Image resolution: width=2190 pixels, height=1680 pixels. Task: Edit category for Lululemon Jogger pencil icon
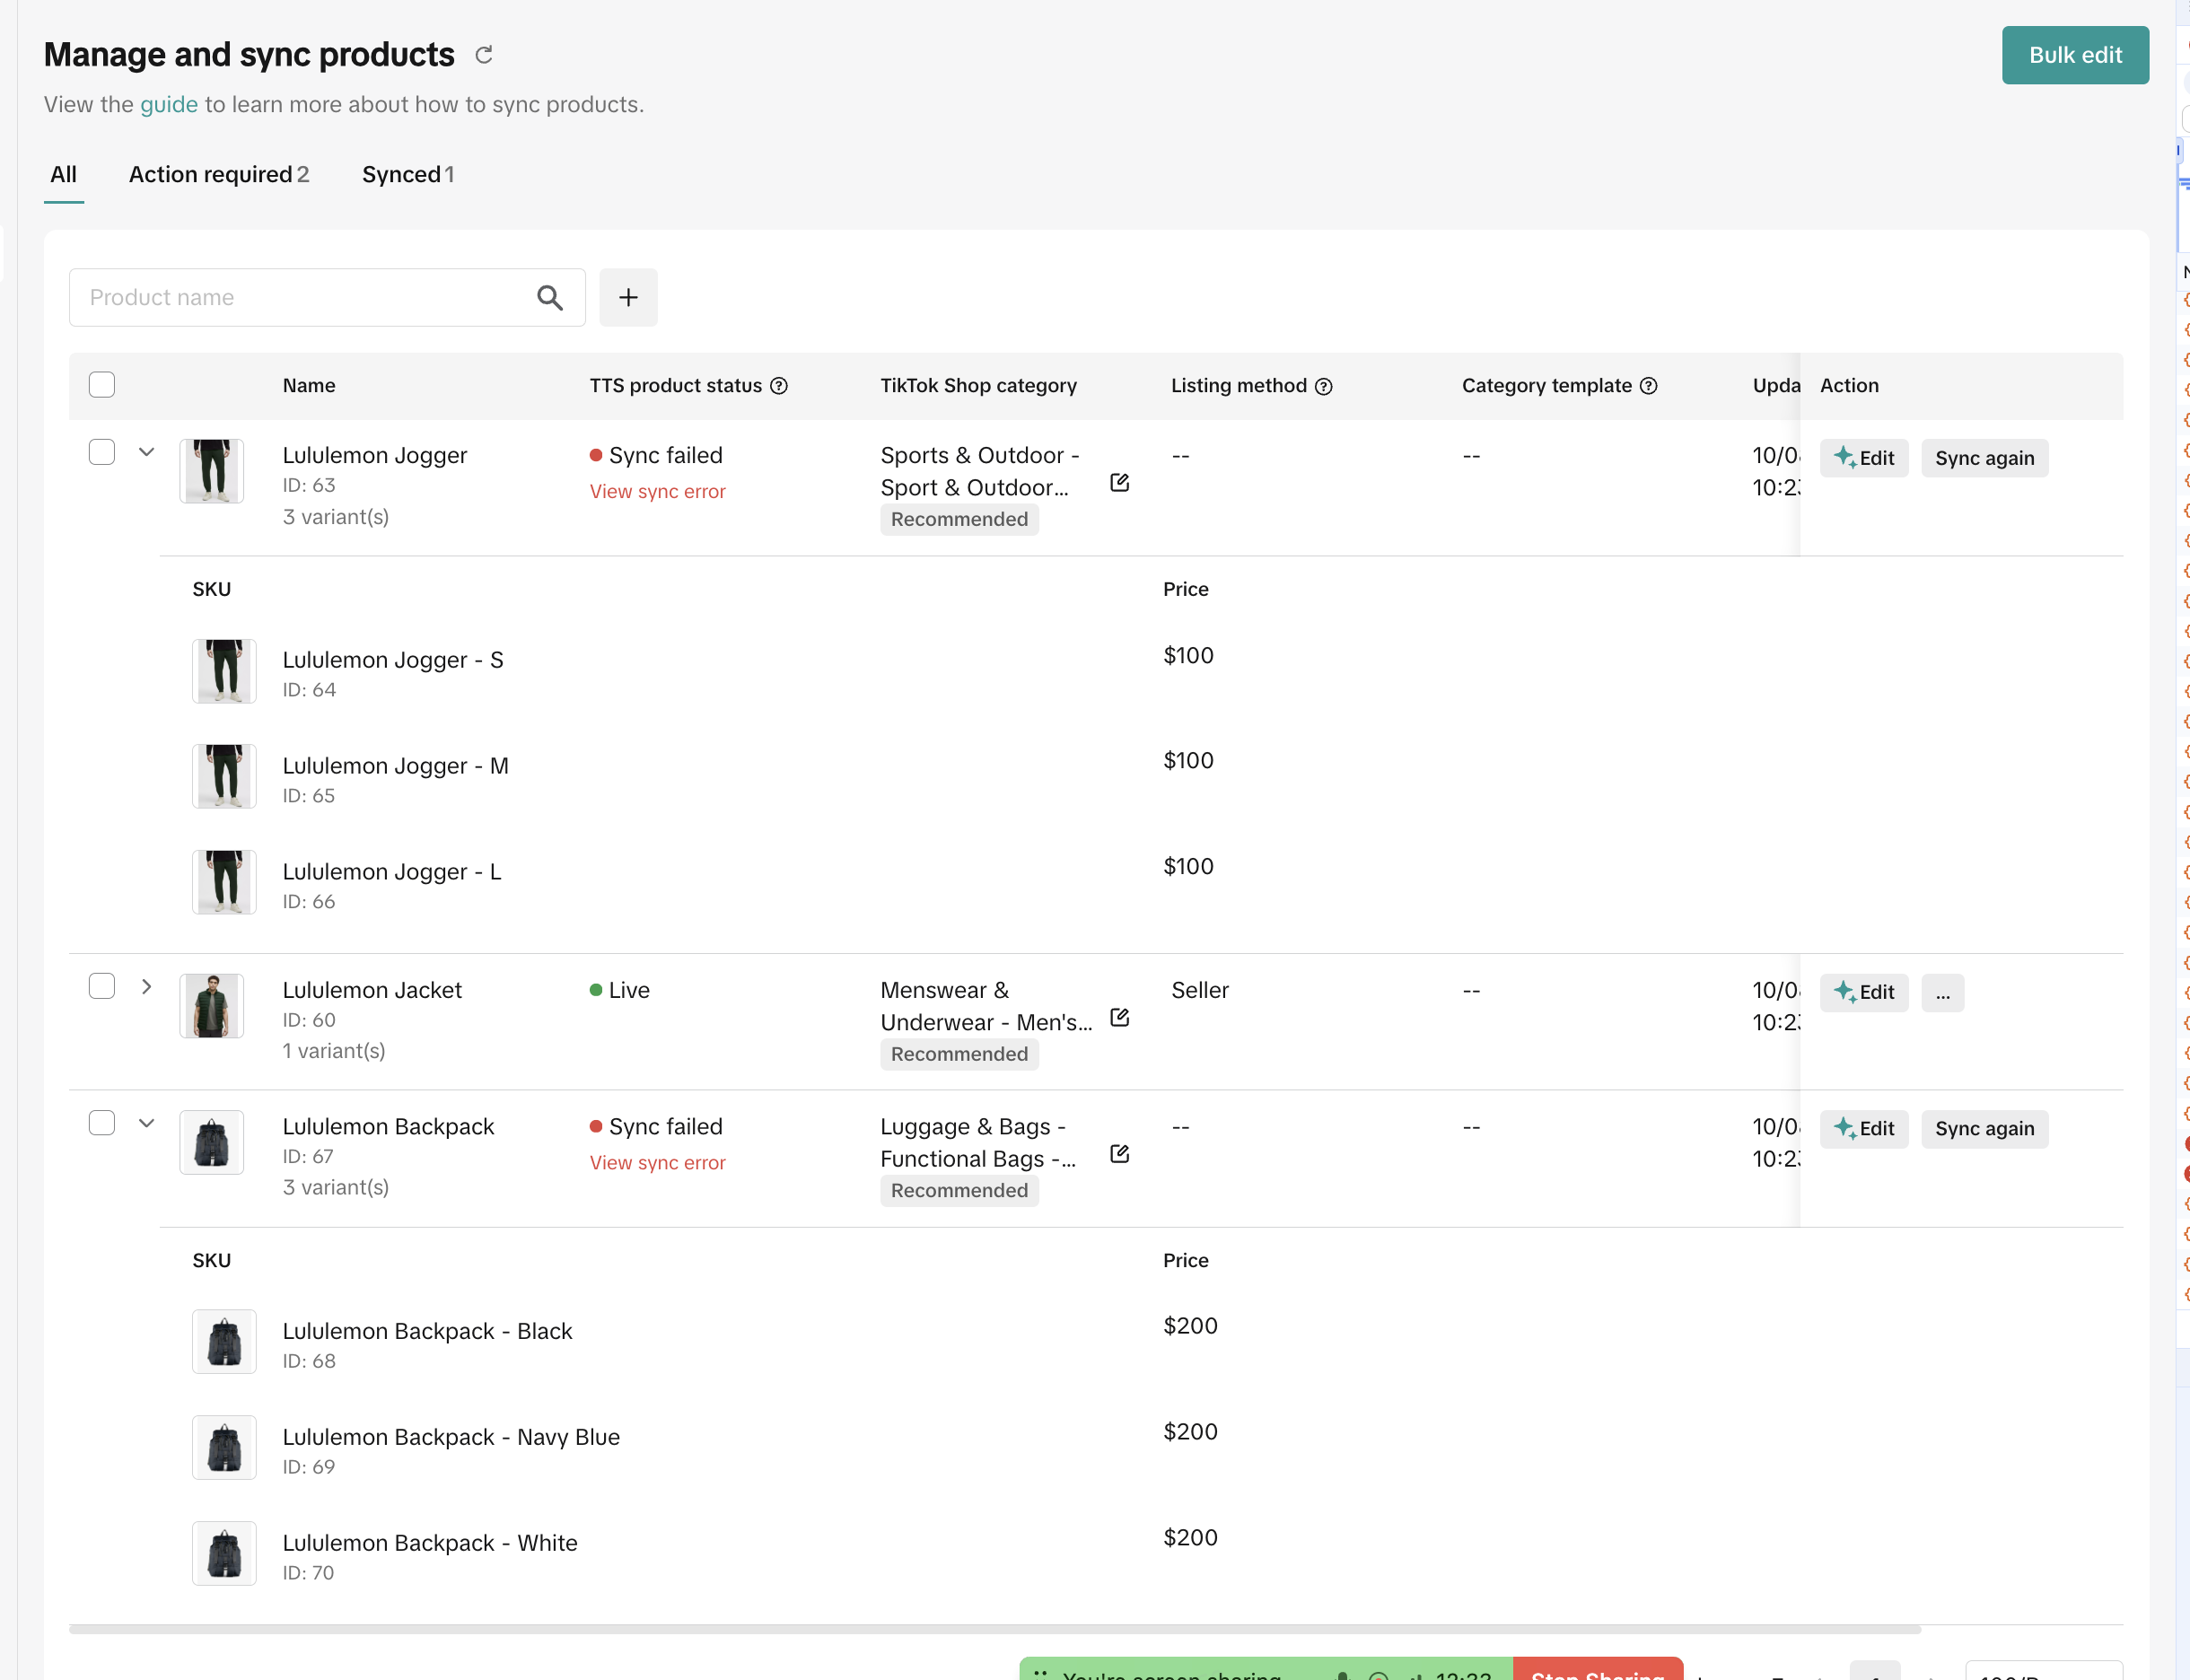click(1120, 483)
